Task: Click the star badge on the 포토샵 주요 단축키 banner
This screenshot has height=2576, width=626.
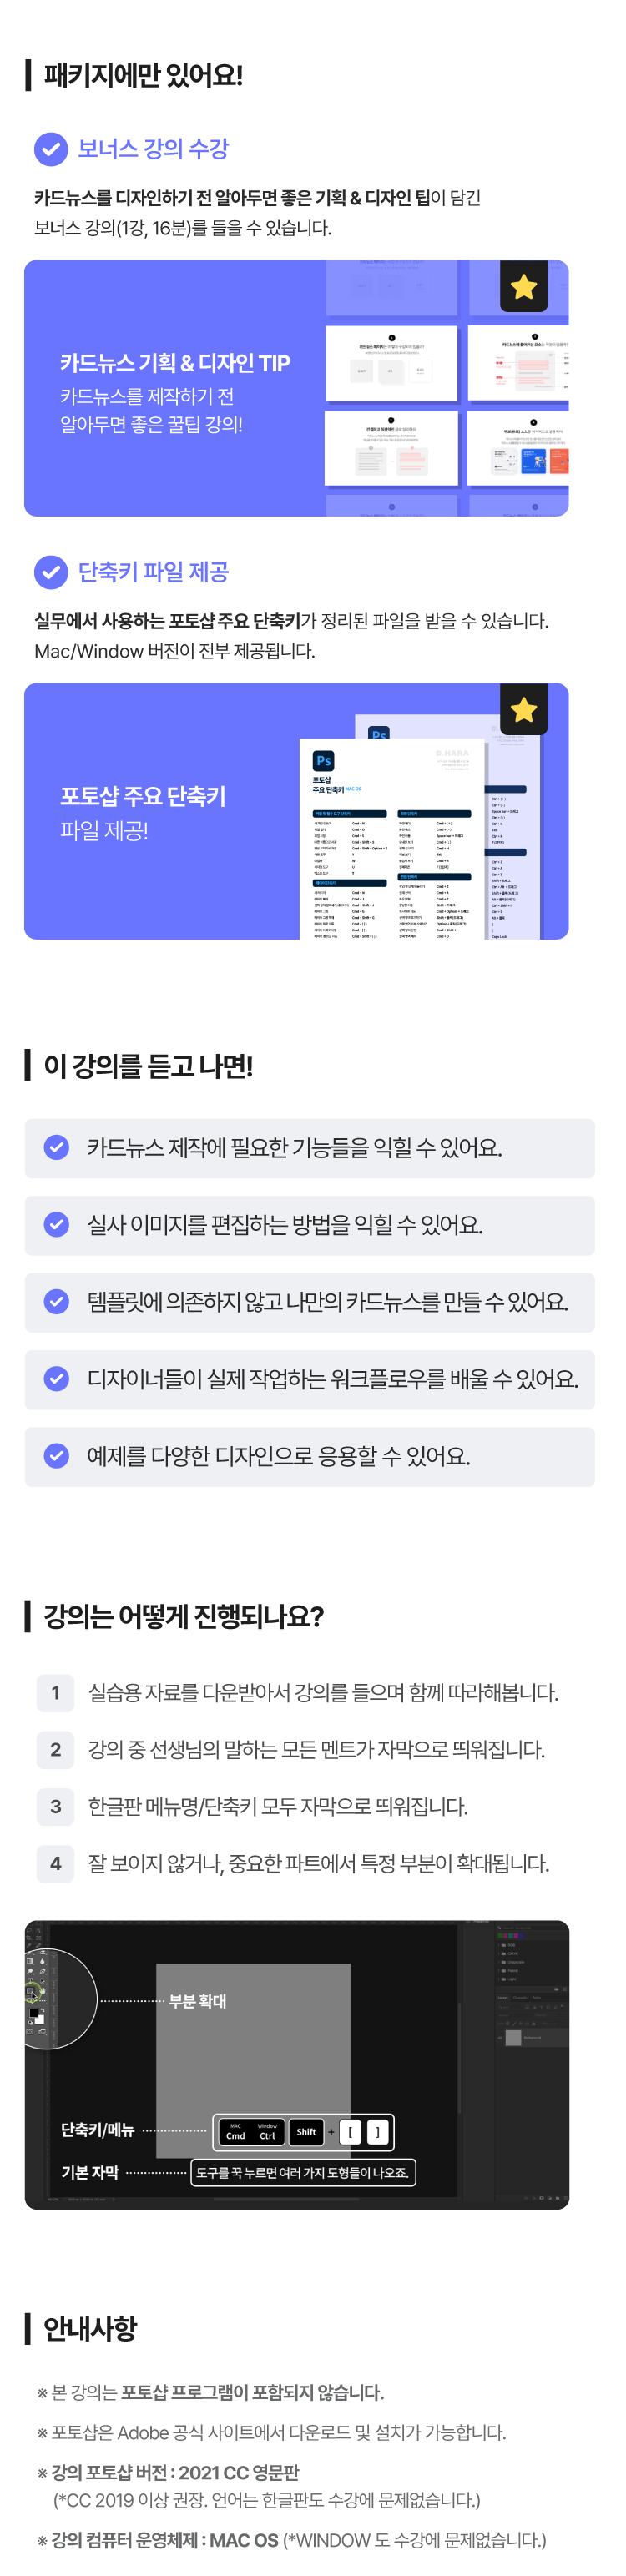Action: (523, 710)
